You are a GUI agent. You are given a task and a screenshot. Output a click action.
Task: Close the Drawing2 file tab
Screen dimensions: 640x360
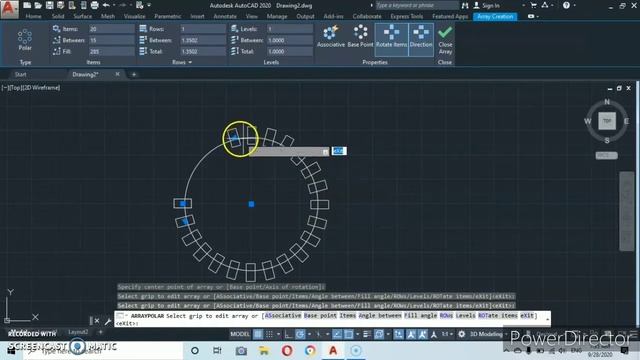(x=118, y=74)
